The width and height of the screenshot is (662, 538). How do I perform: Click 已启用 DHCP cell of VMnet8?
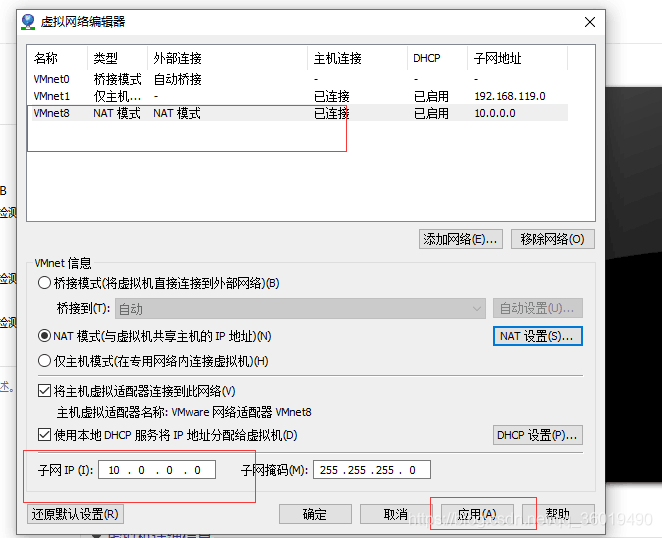[x=431, y=113]
